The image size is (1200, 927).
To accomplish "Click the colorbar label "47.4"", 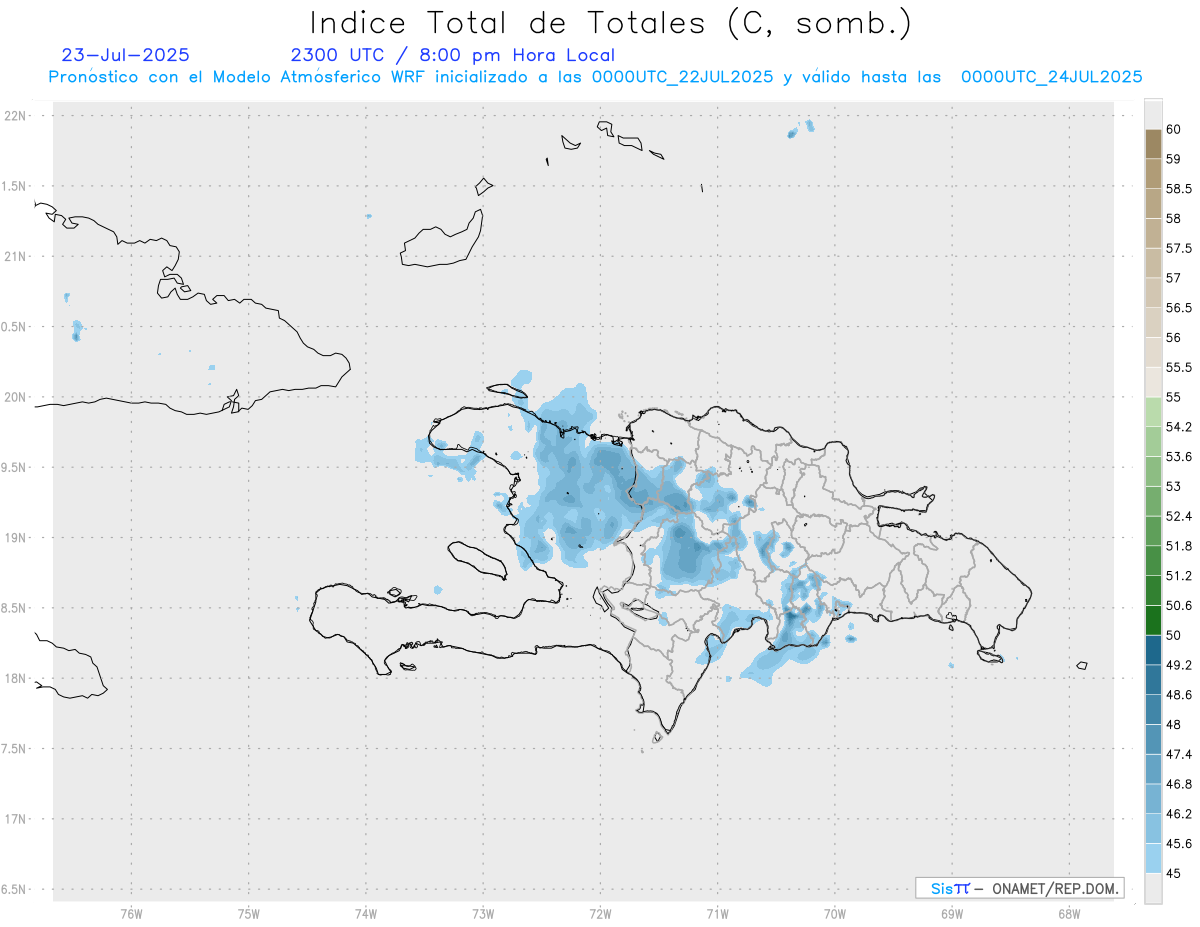I will click(x=1178, y=754).
